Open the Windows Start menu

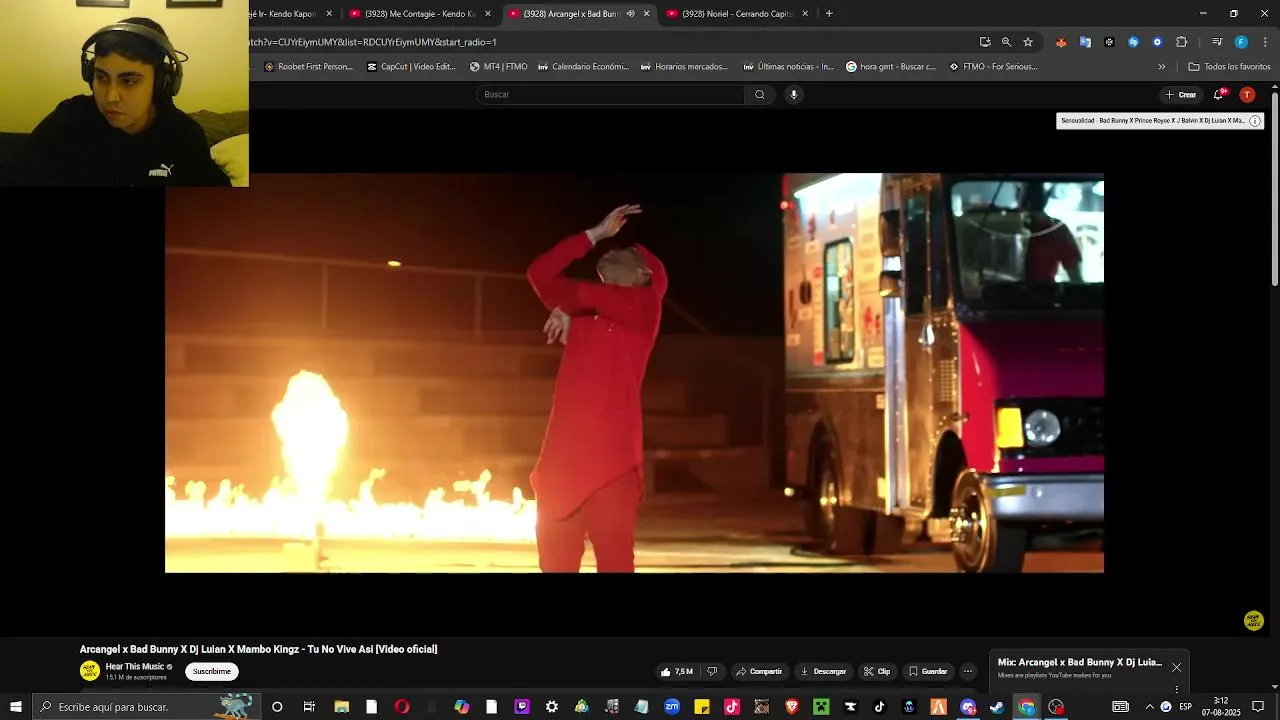click(x=16, y=707)
